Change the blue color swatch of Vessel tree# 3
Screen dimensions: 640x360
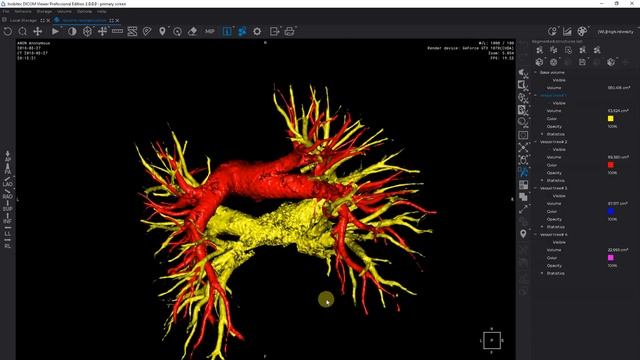pos(611,211)
